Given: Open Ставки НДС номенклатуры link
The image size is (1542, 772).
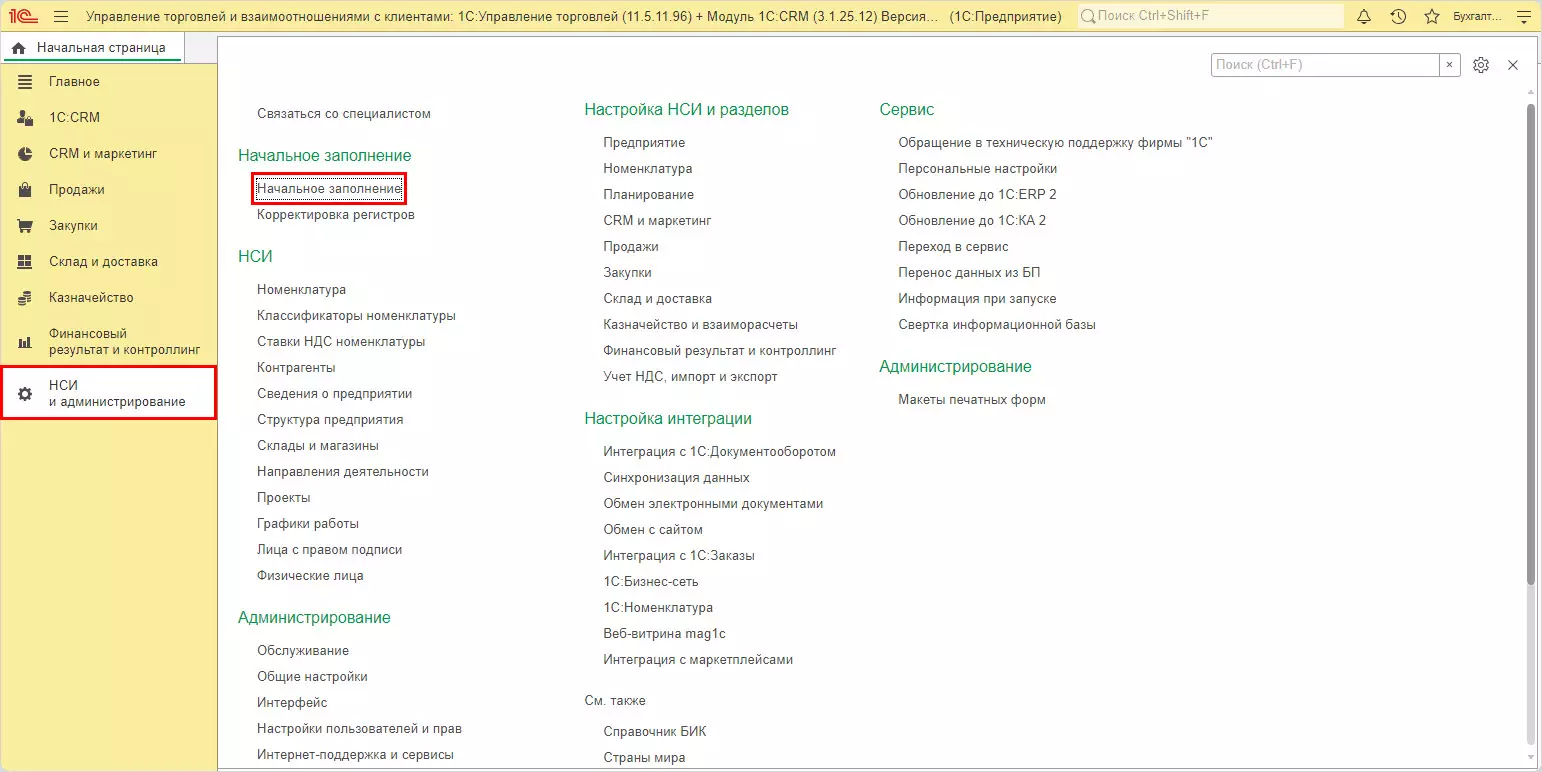Looking at the screenshot, I should (x=341, y=342).
